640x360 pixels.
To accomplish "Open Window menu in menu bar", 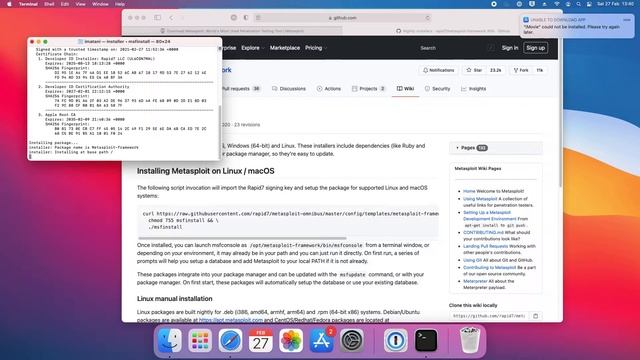I will pos(100,4).
